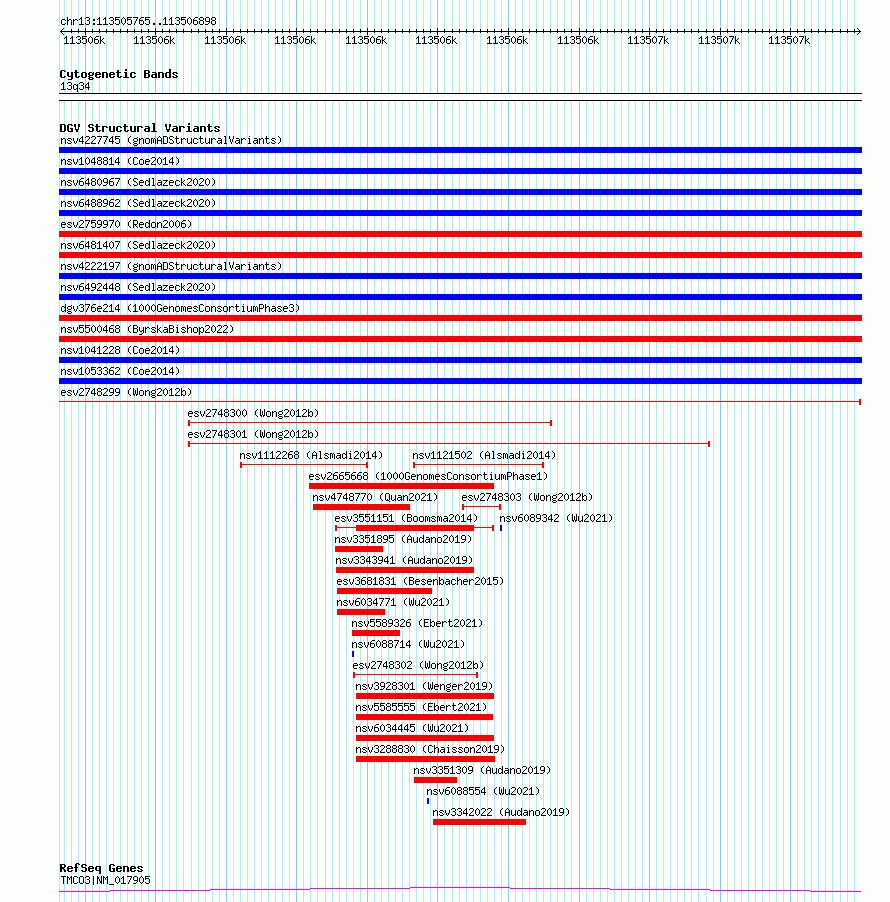Click label nsv1041228 (Coe2014)
890x902 pixels.
coord(120,350)
